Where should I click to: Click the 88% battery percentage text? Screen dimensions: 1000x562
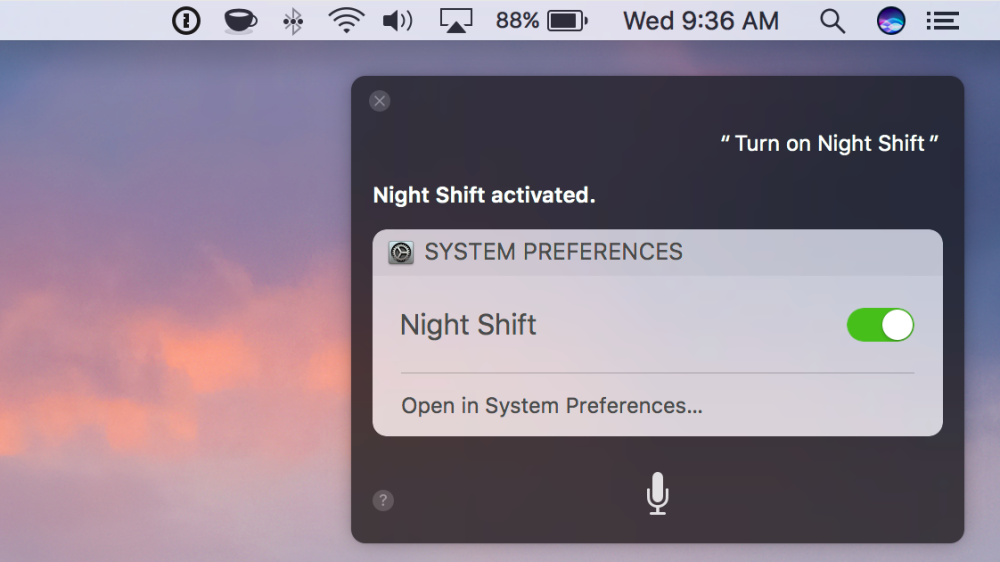click(x=517, y=21)
